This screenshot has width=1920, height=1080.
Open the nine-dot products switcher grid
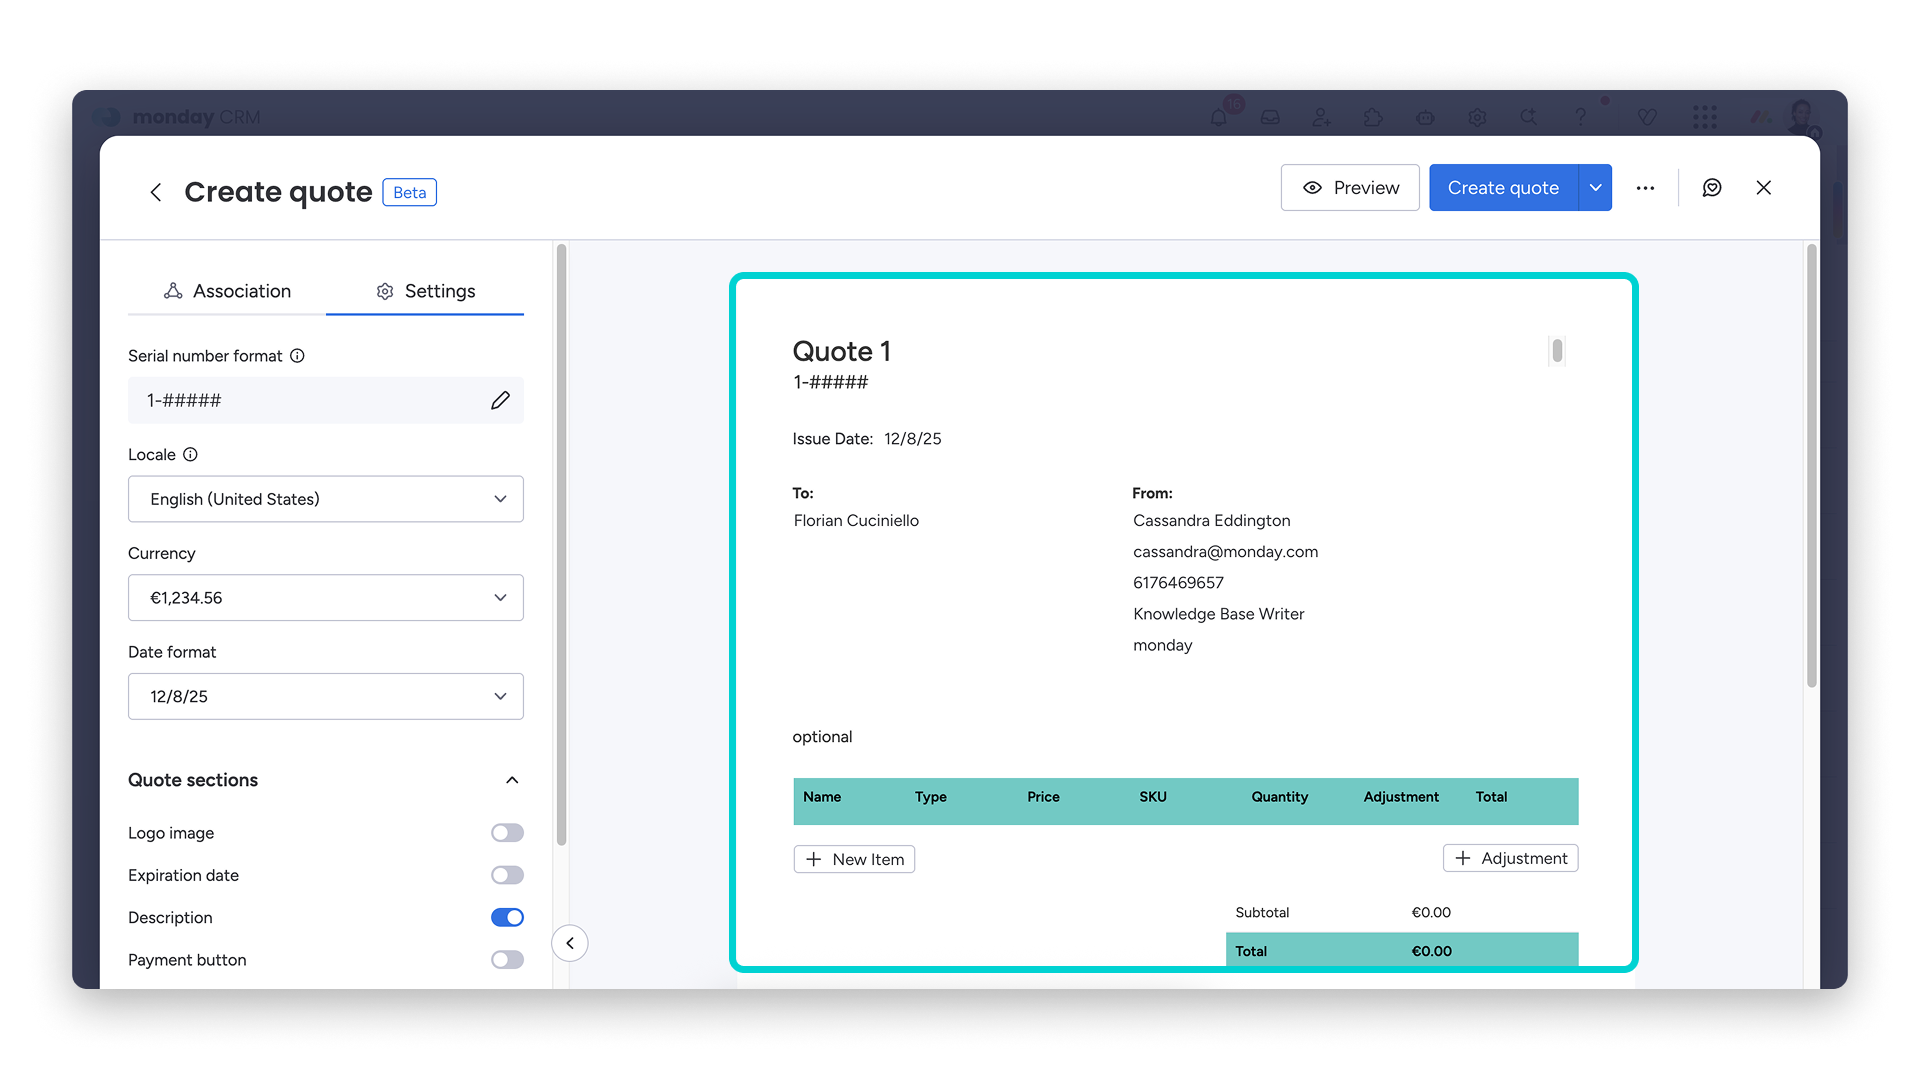point(1705,117)
